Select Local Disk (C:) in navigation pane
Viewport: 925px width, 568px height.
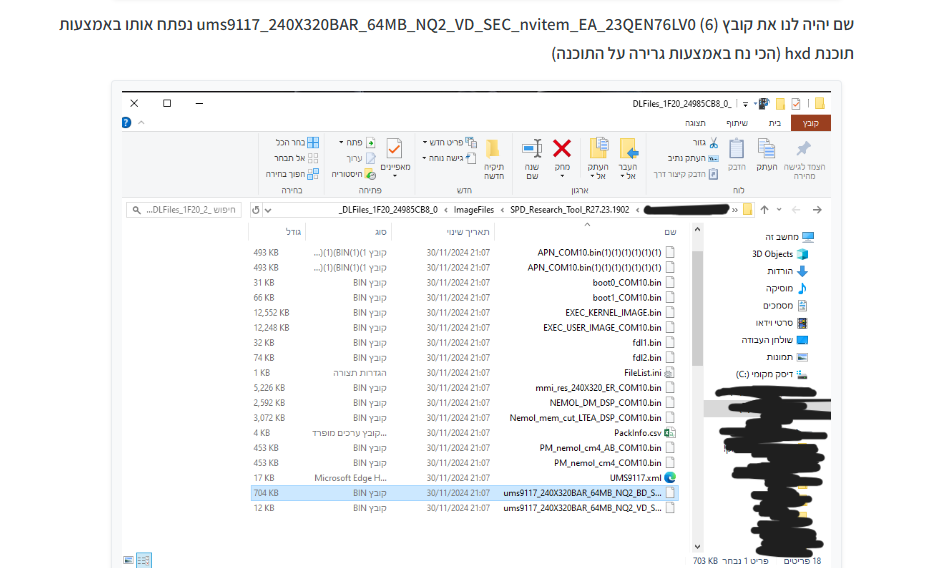pos(772,375)
